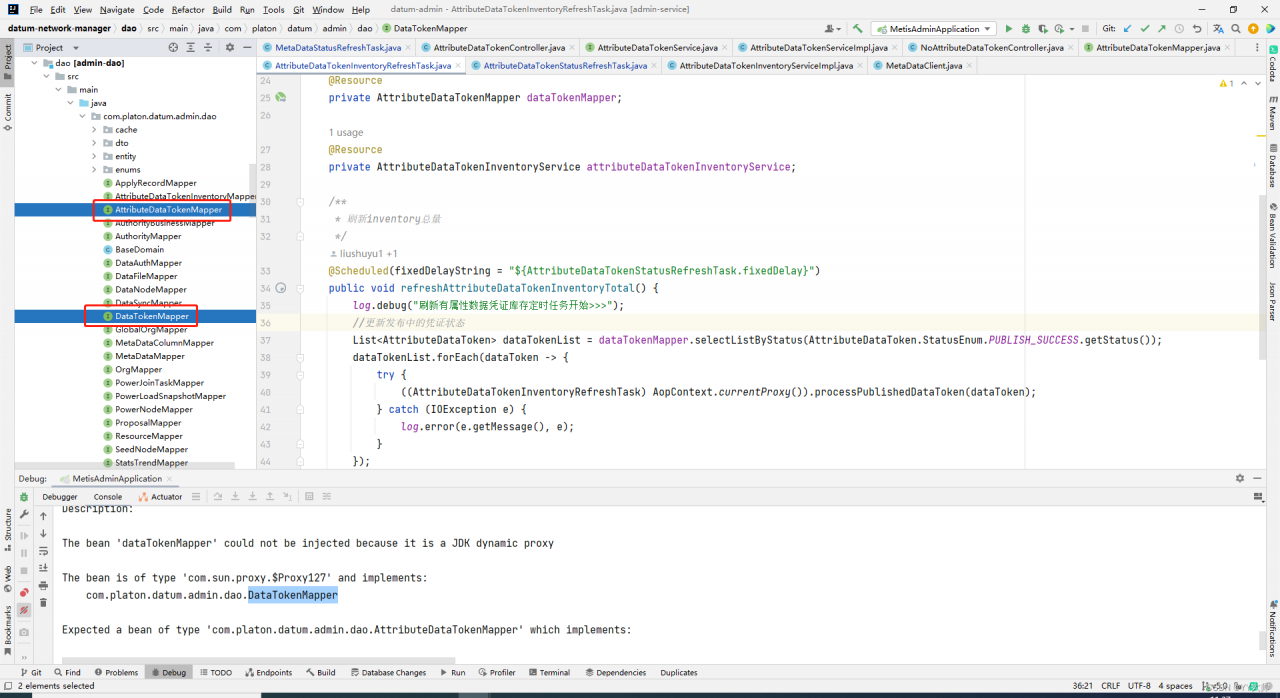
Task: Click CRLF line separator in status bar
Action: point(1111,686)
